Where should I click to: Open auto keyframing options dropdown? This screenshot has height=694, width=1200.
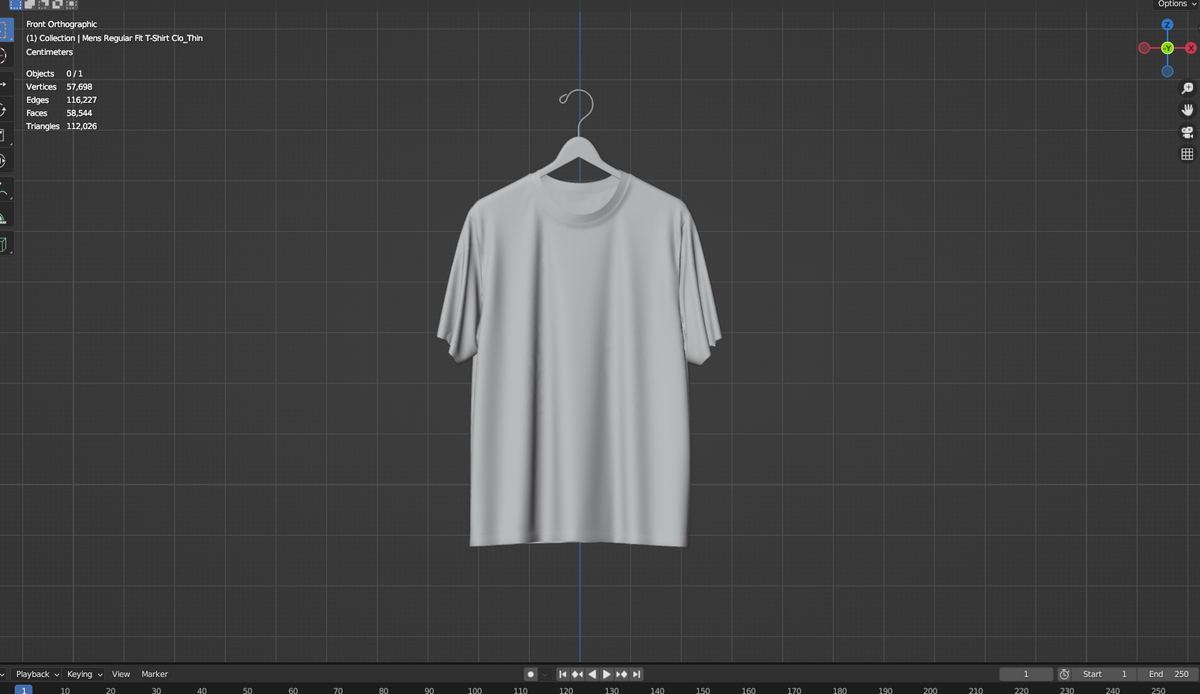coord(544,674)
